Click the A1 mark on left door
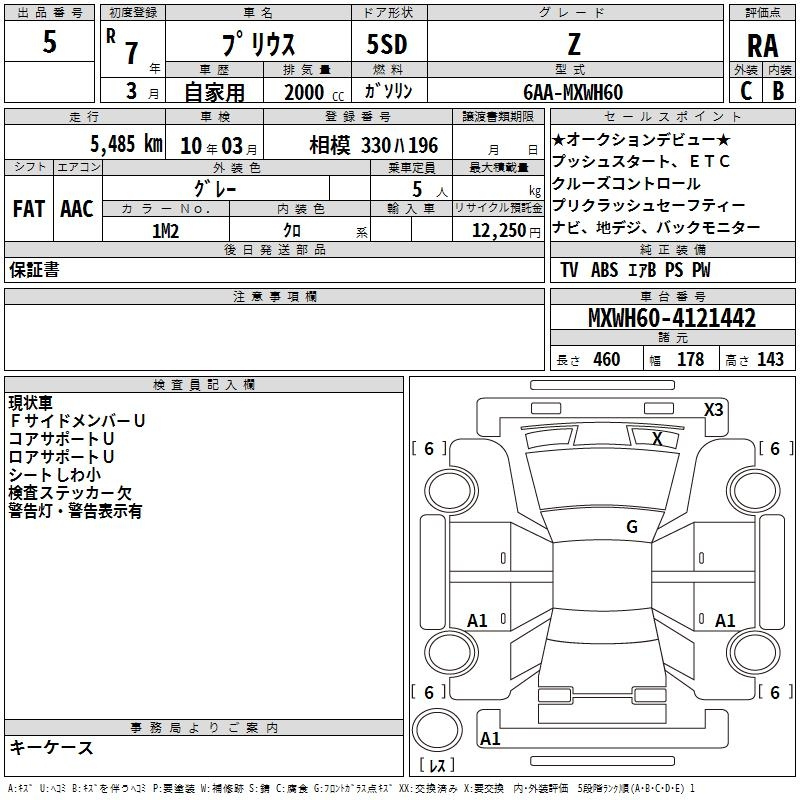Screen dimensions: 800x800 478,621
